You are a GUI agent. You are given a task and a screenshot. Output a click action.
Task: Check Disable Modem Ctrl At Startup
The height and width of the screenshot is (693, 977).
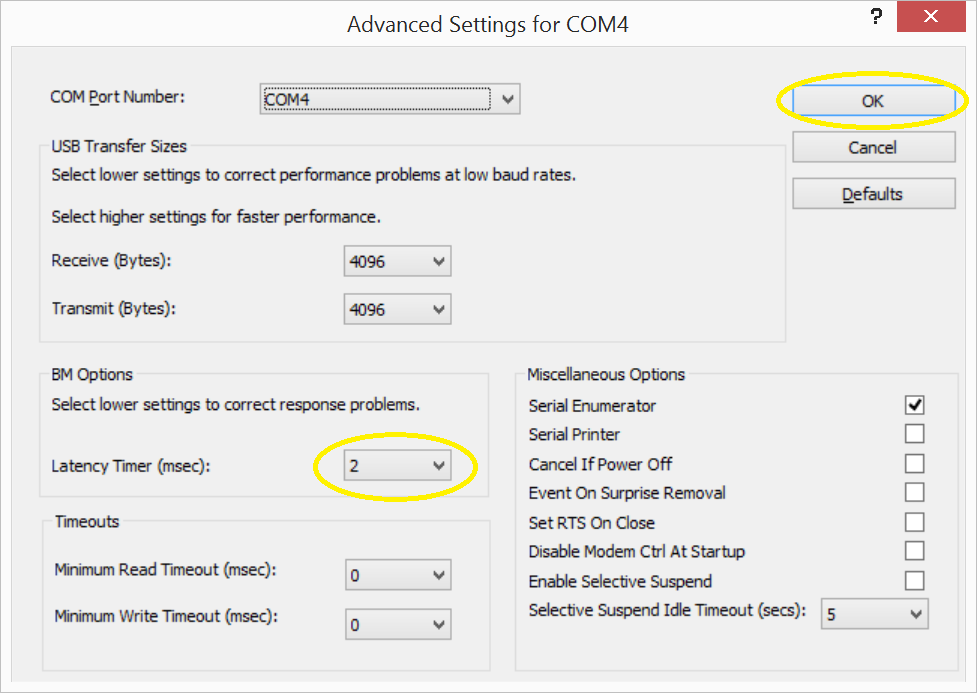pos(914,551)
